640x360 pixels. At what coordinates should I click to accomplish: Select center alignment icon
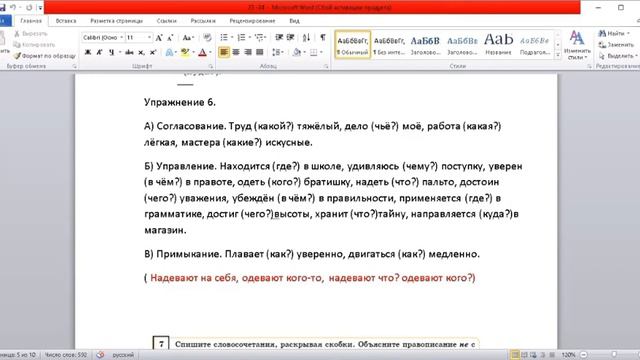click(236, 52)
